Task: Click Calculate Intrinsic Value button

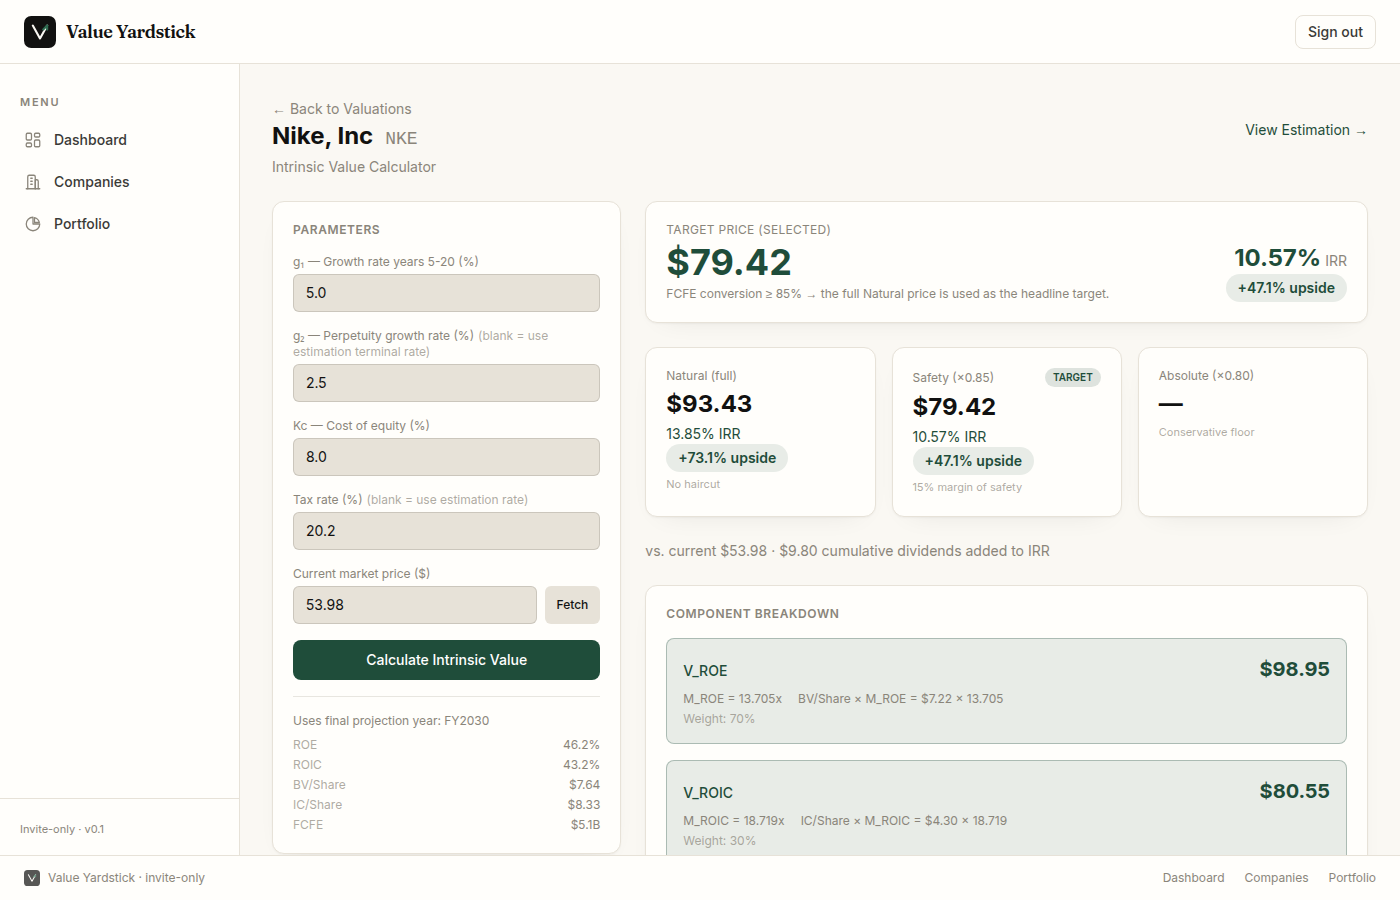Action: [x=446, y=660]
